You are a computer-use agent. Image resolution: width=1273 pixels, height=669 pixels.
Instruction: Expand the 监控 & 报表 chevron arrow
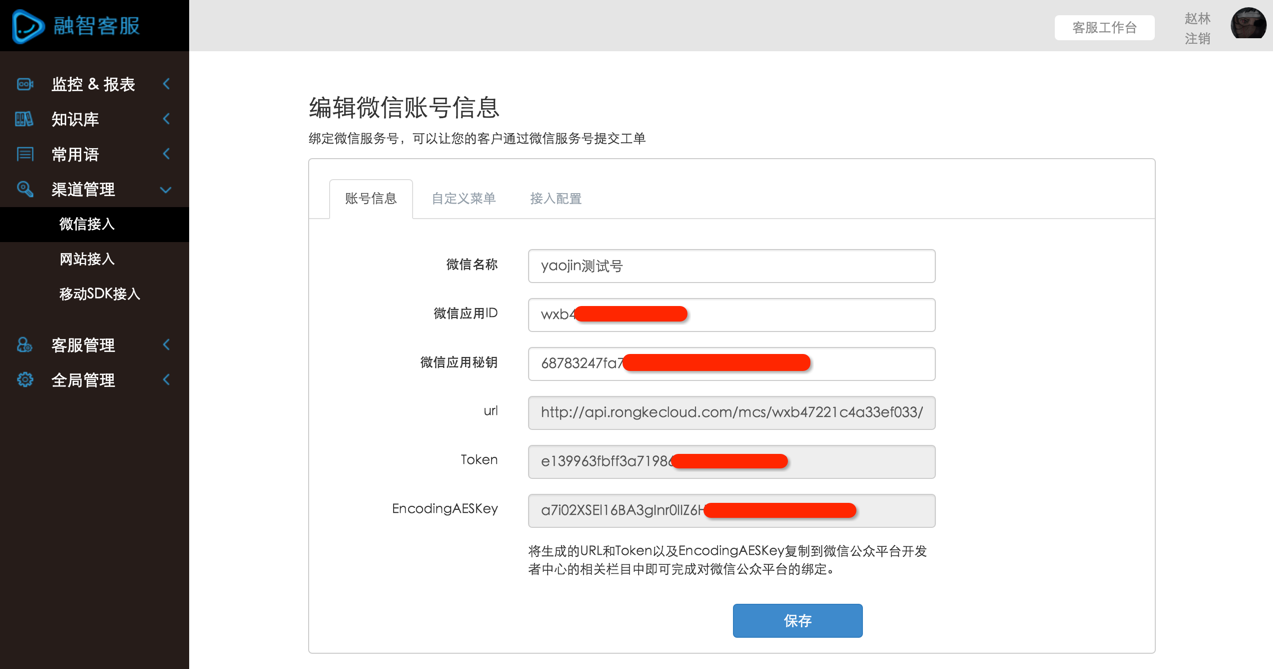click(x=166, y=85)
